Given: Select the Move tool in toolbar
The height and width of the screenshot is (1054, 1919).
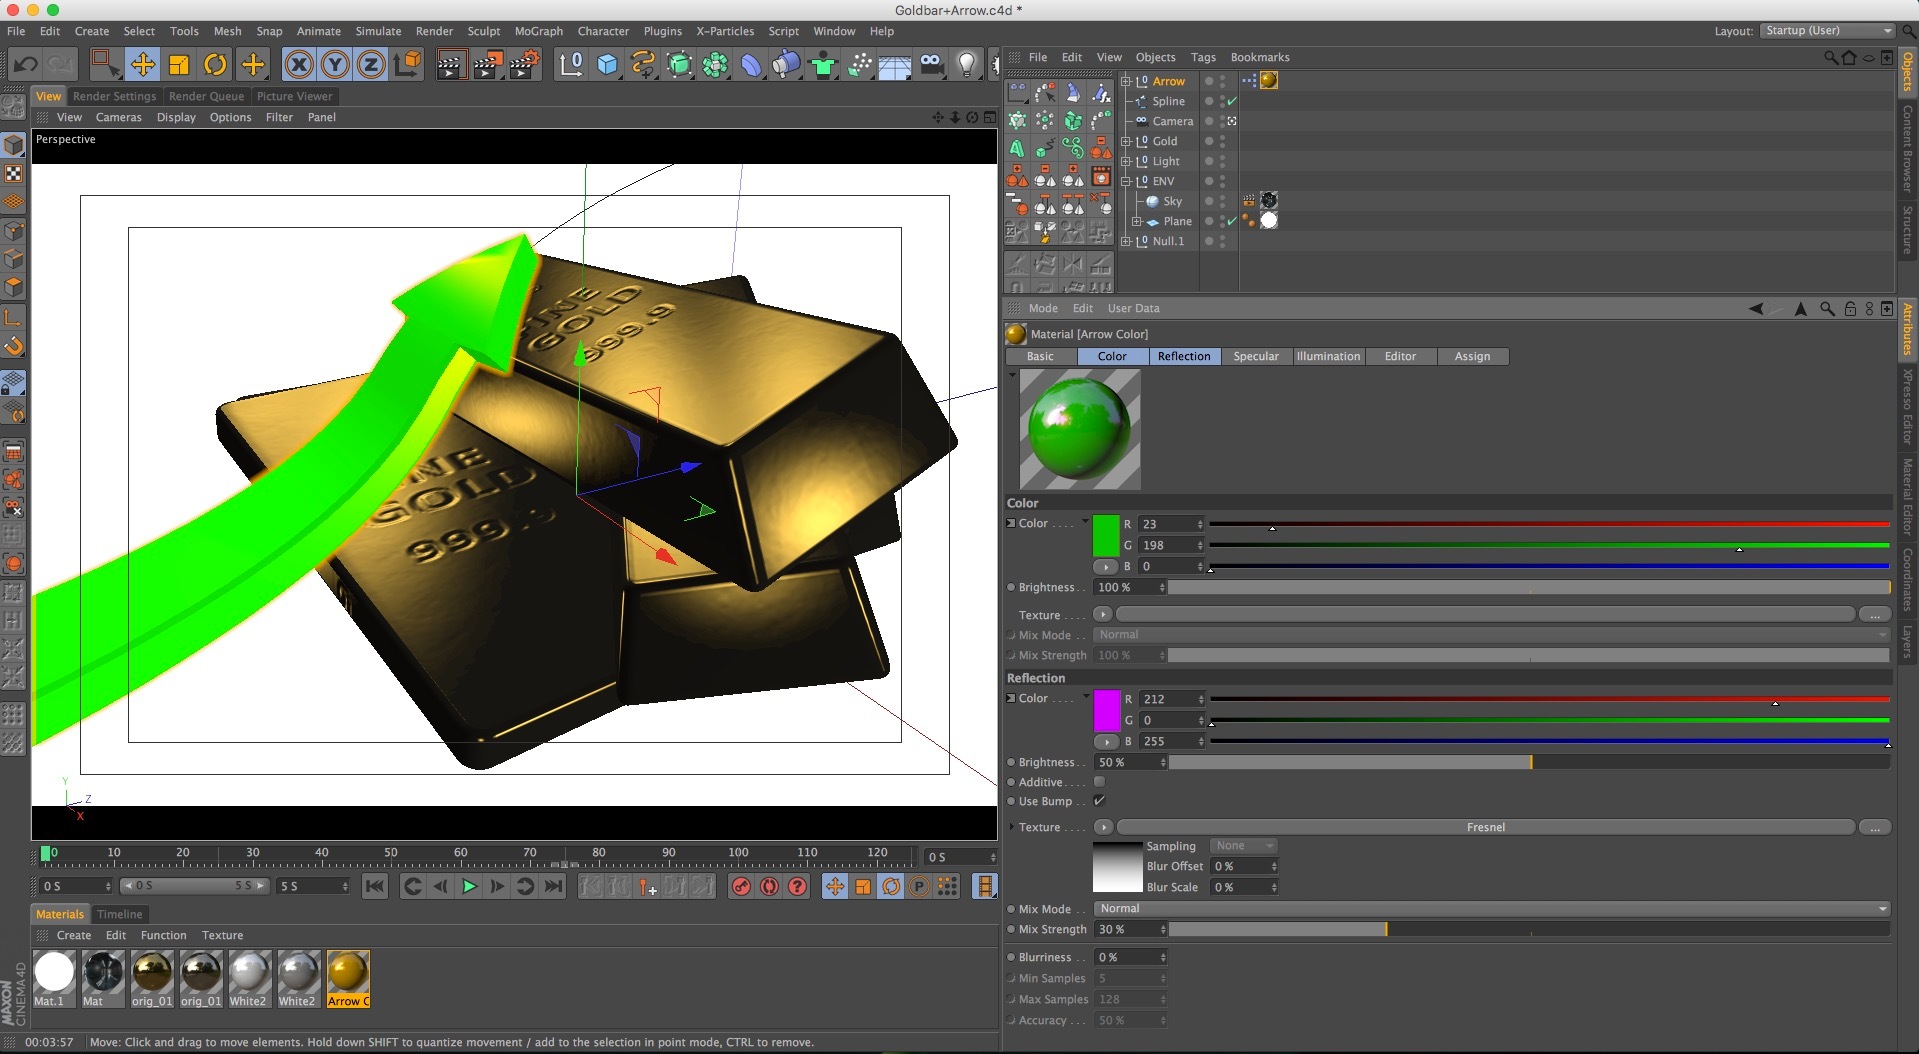Looking at the screenshot, I should [x=142, y=65].
